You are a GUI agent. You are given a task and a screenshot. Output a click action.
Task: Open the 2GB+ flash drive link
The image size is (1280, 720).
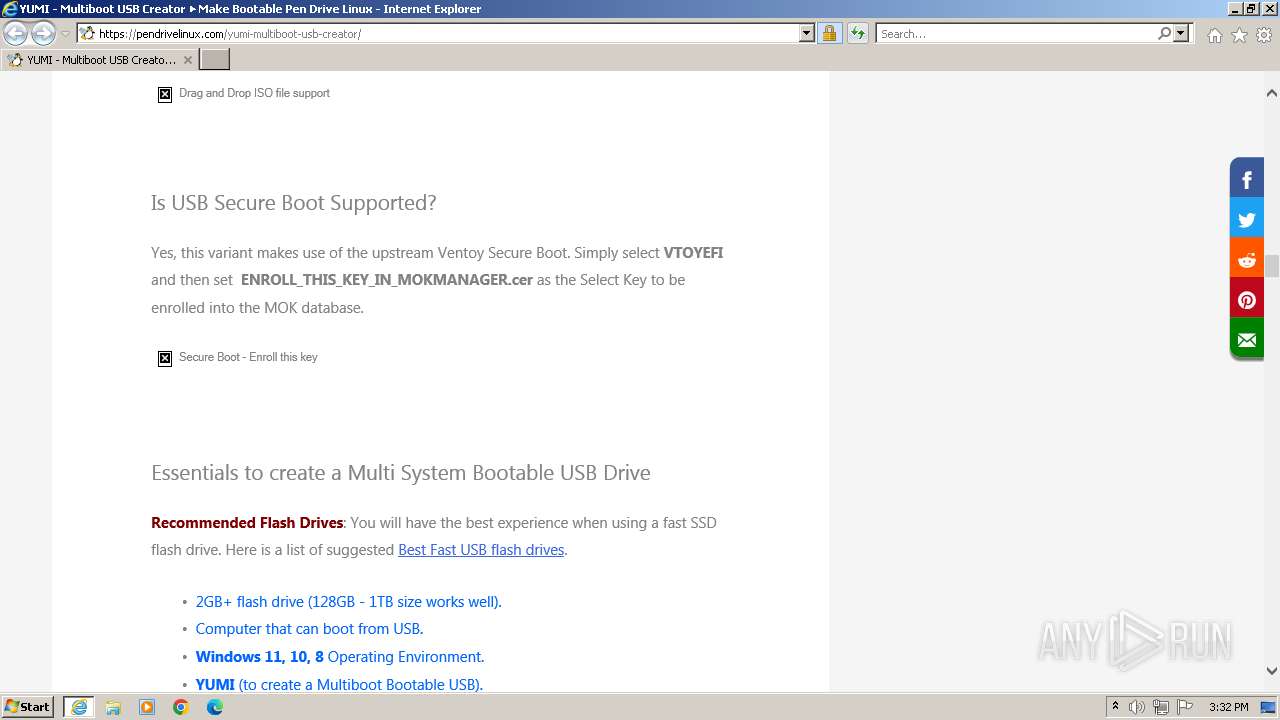pyautogui.click(x=348, y=602)
